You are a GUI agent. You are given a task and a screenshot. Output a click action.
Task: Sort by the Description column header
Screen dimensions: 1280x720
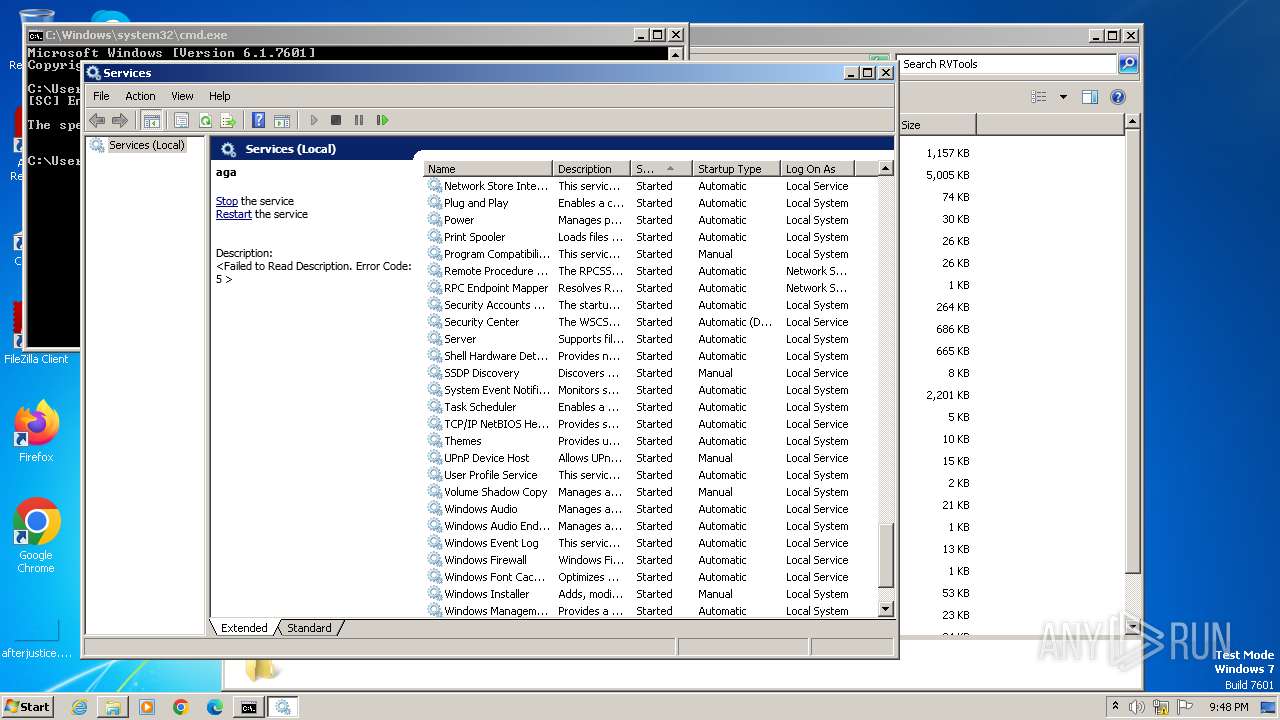(591, 169)
